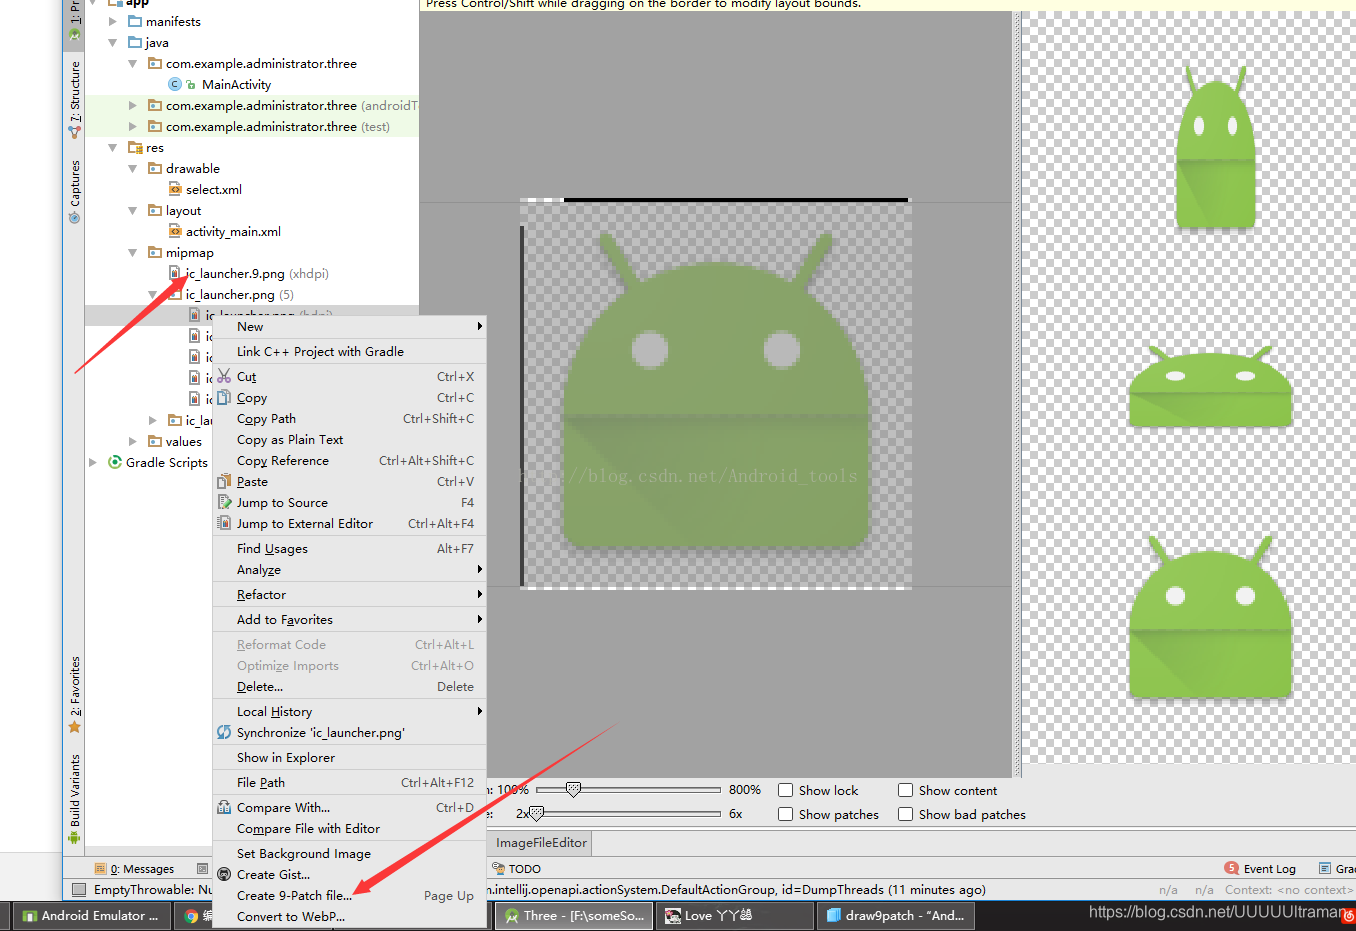Expand the manifests folder
Image resolution: width=1356 pixels, height=931 pixels.
(x=113, y=21)
